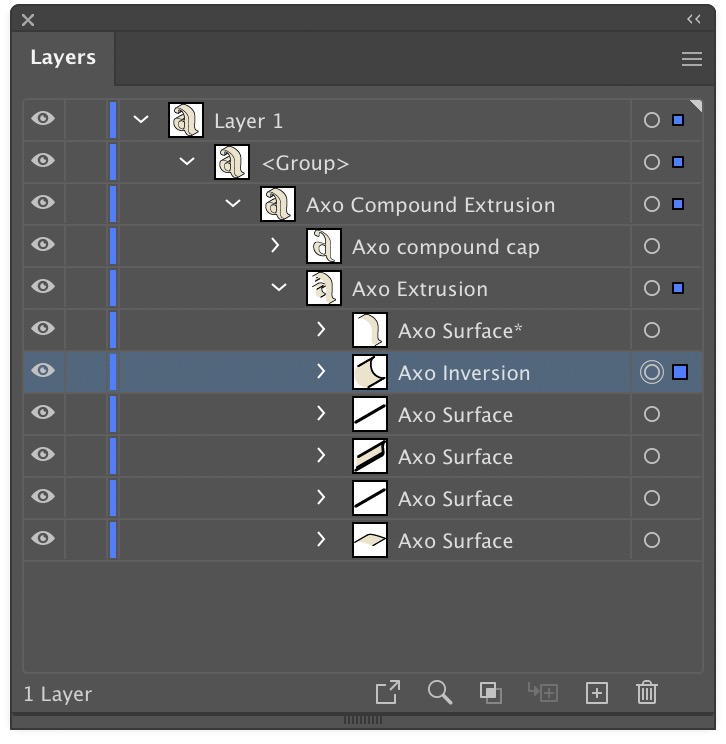This screenshot has height=744, width=726.
Task: Click the Collect for Export icon
Action: click(x=388, y=692)
